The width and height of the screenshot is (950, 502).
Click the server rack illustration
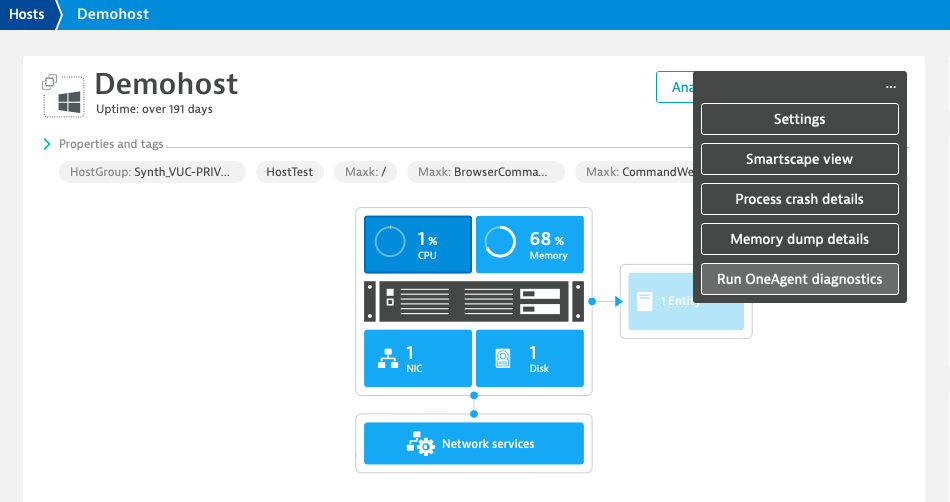[x=474, y=301]
